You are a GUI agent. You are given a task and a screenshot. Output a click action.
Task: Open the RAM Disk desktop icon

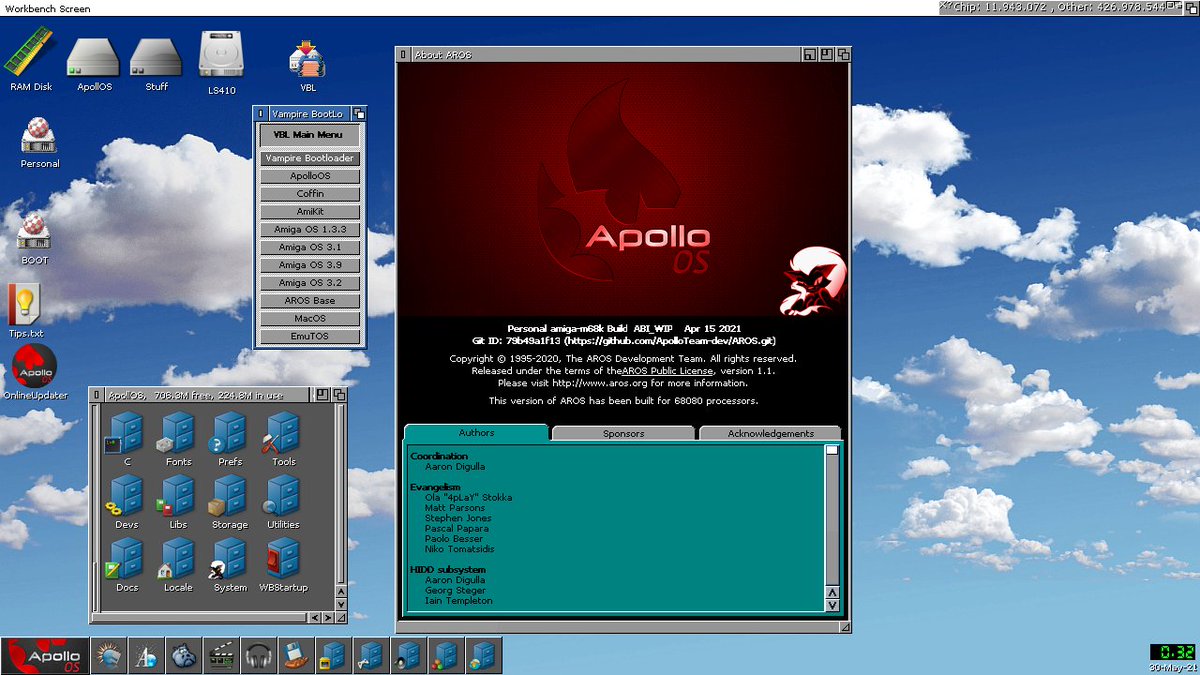pos(30,59)
